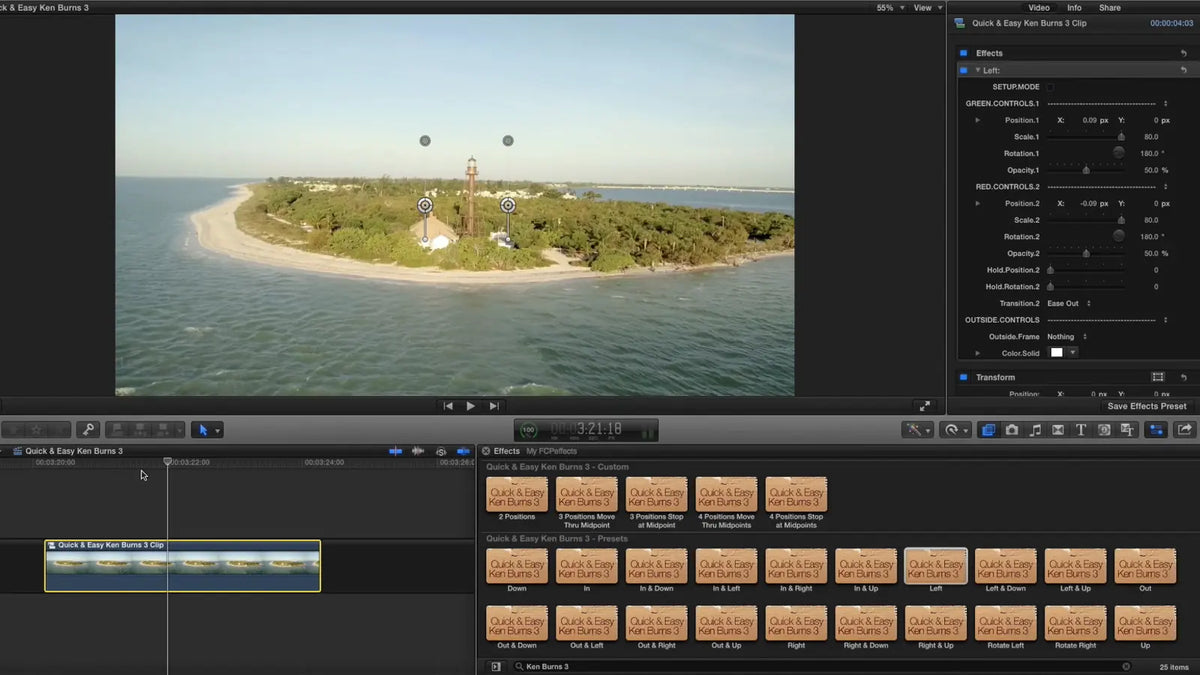Click the Rotation.1 dial
1200x675 pixels.
click(x=1119, y=153)
